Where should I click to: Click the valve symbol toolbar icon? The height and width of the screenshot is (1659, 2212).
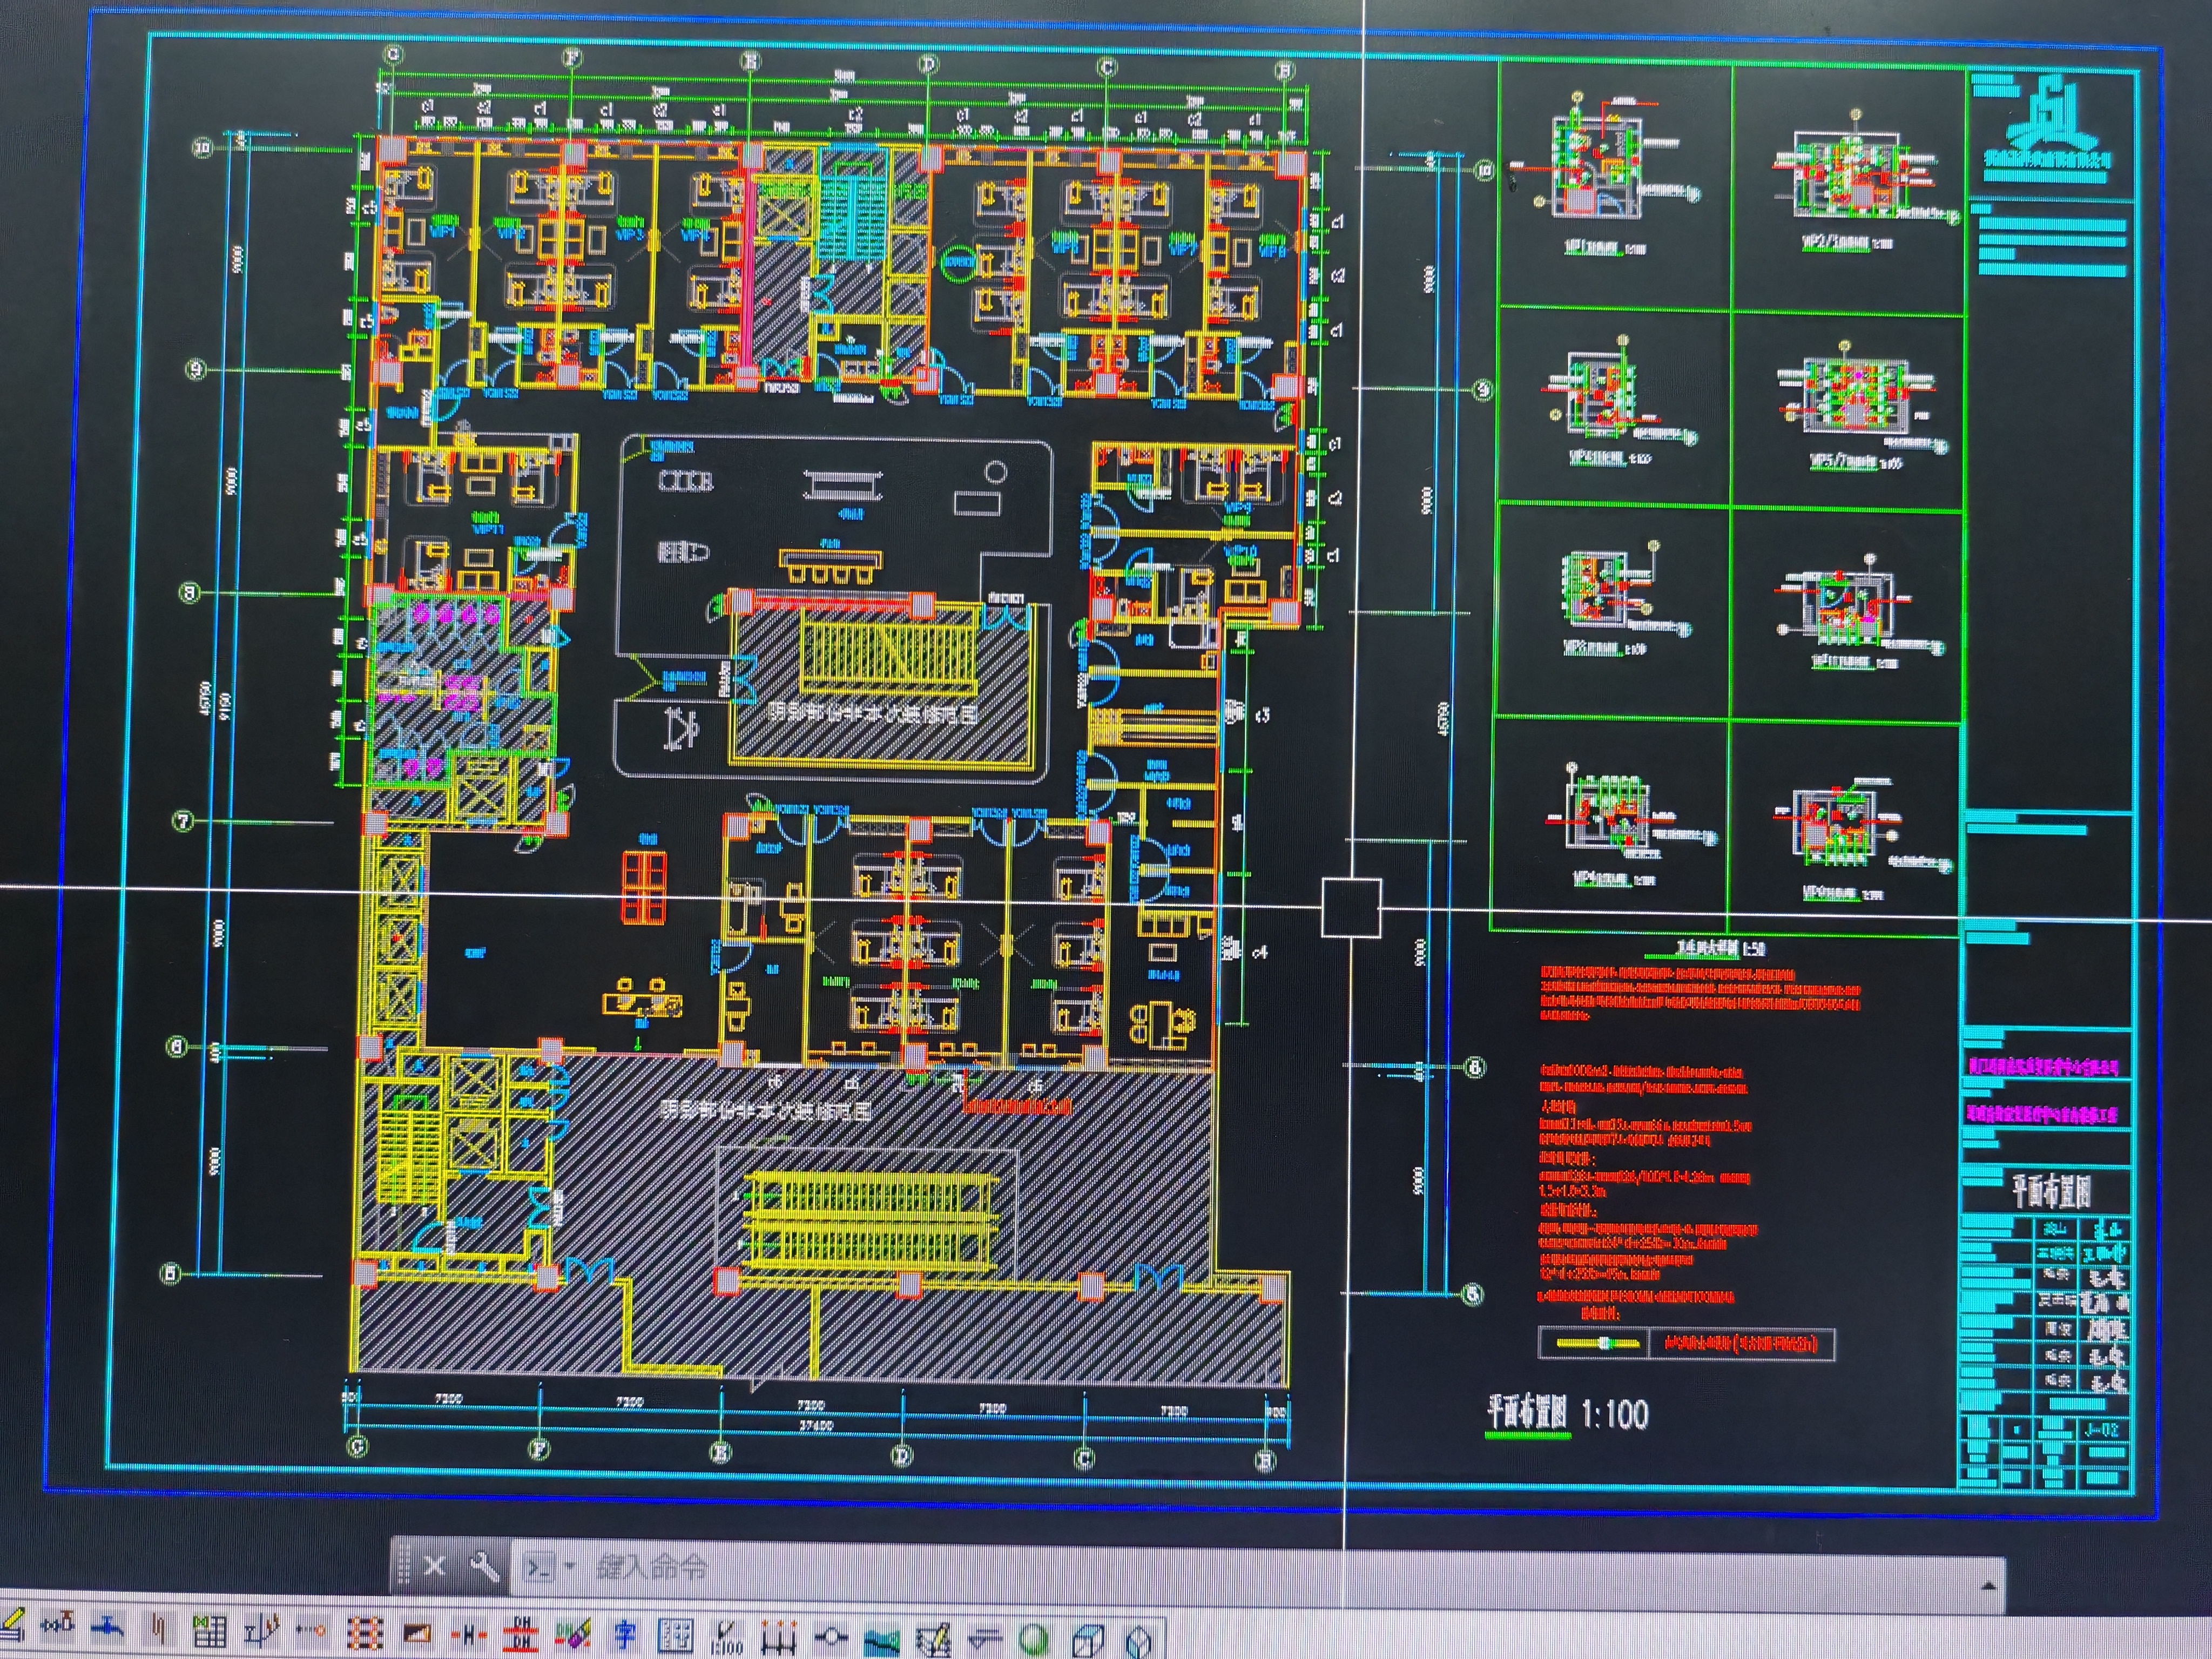57,1626
